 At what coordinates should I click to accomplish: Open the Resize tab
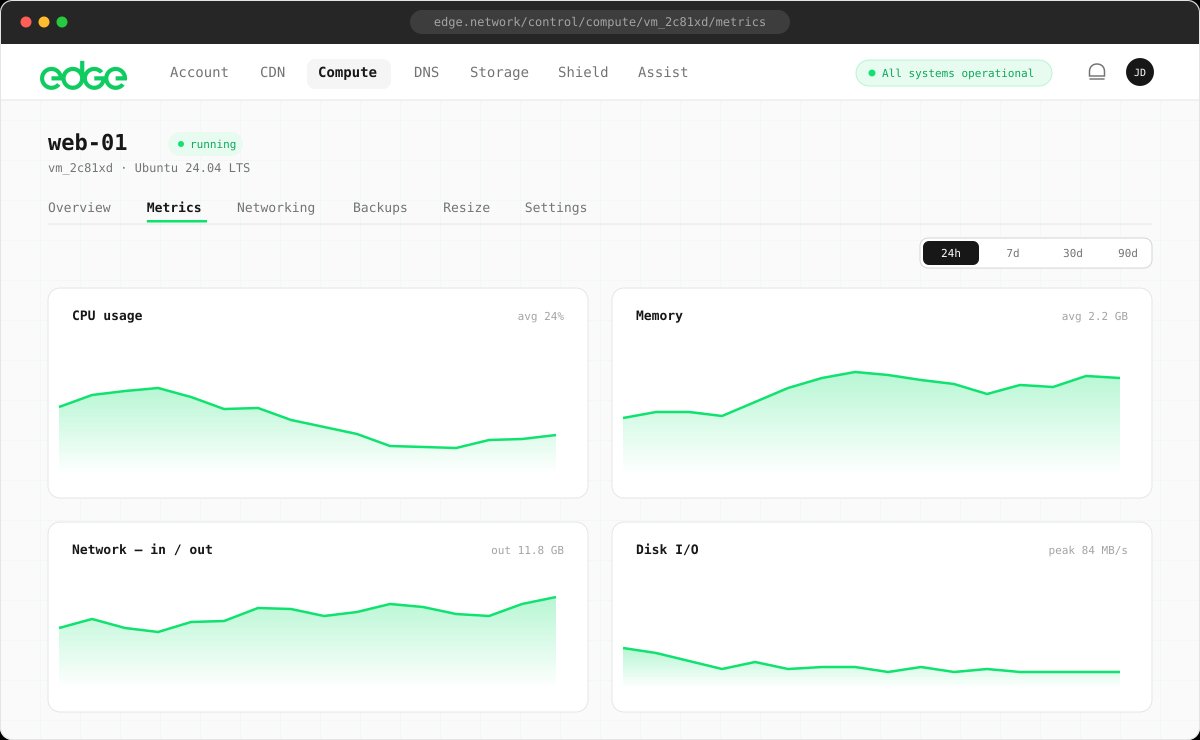467,208
